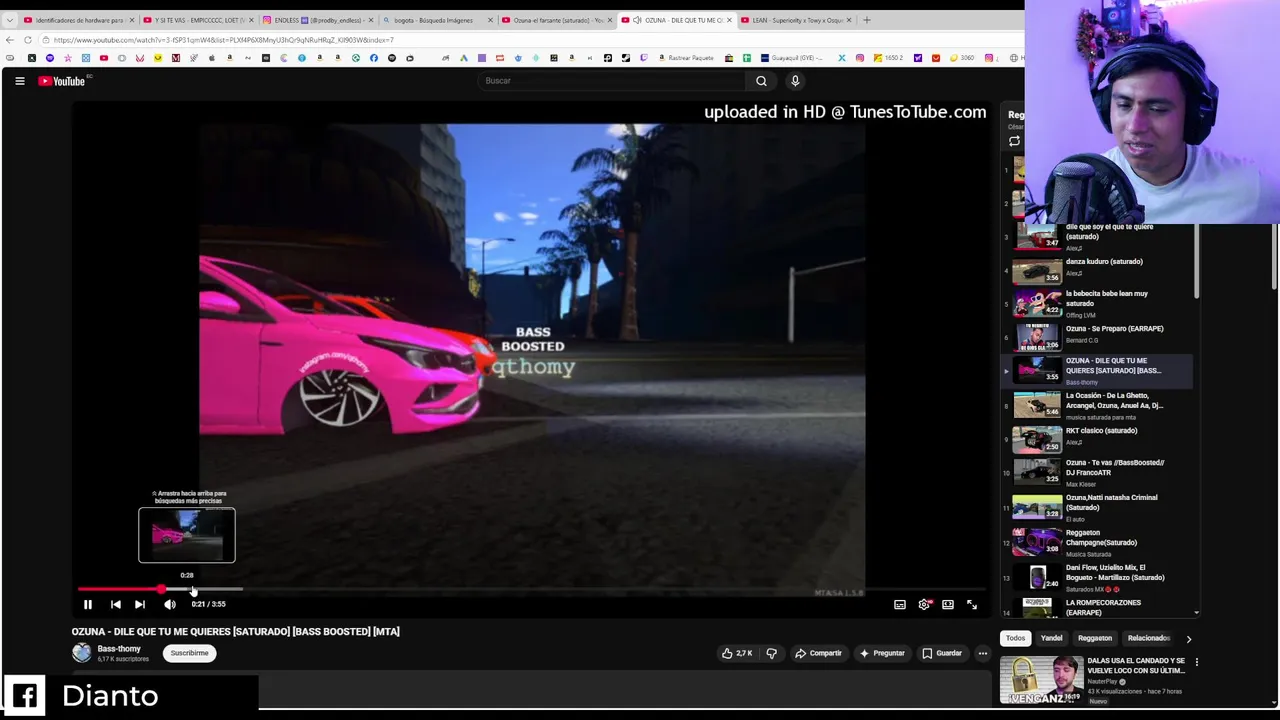Screen dimensions: 1280x720
Task: Select the Todos filter chip
Action: 1015,638
